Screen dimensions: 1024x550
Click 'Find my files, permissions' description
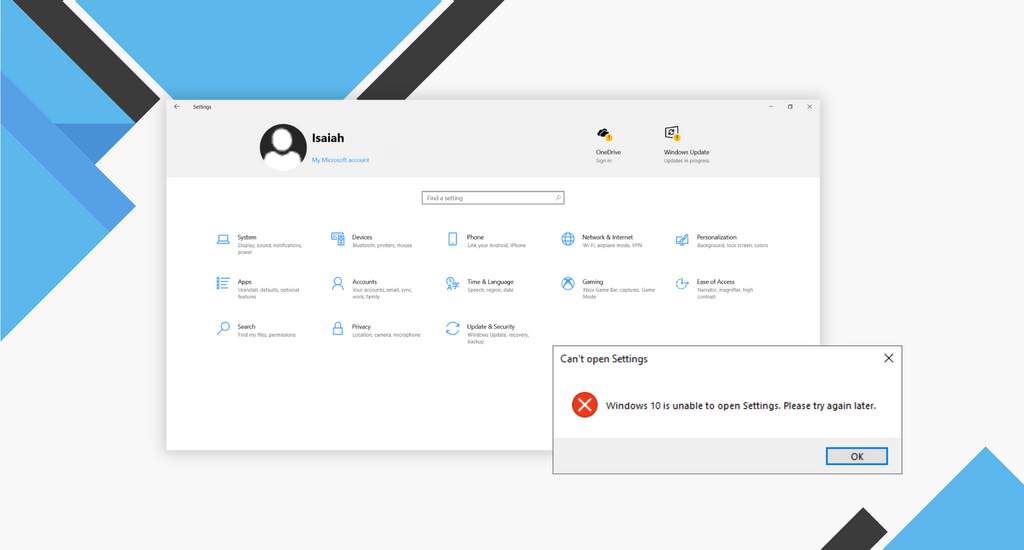266,335
